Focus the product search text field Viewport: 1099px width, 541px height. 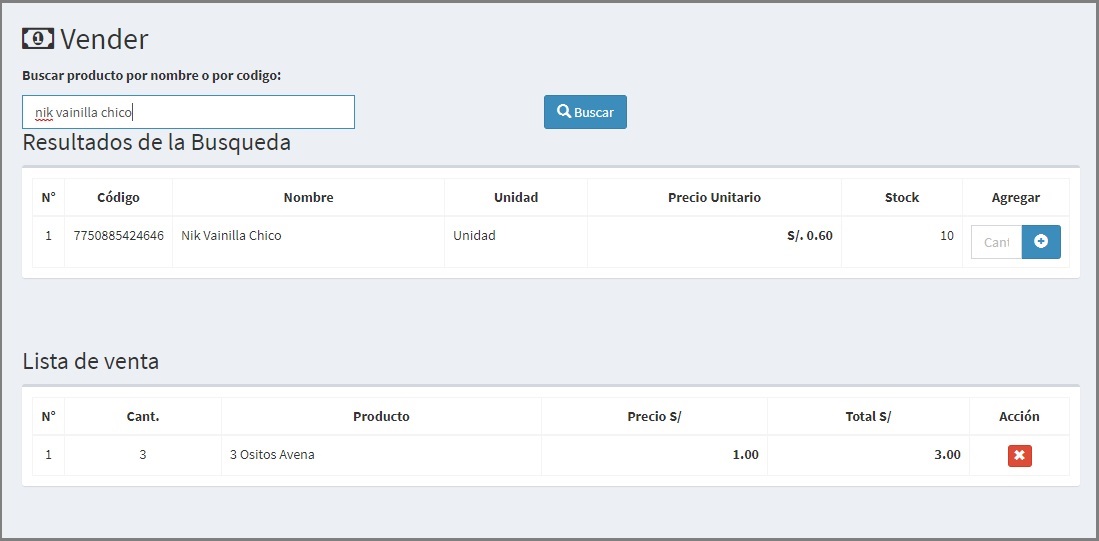189,112
